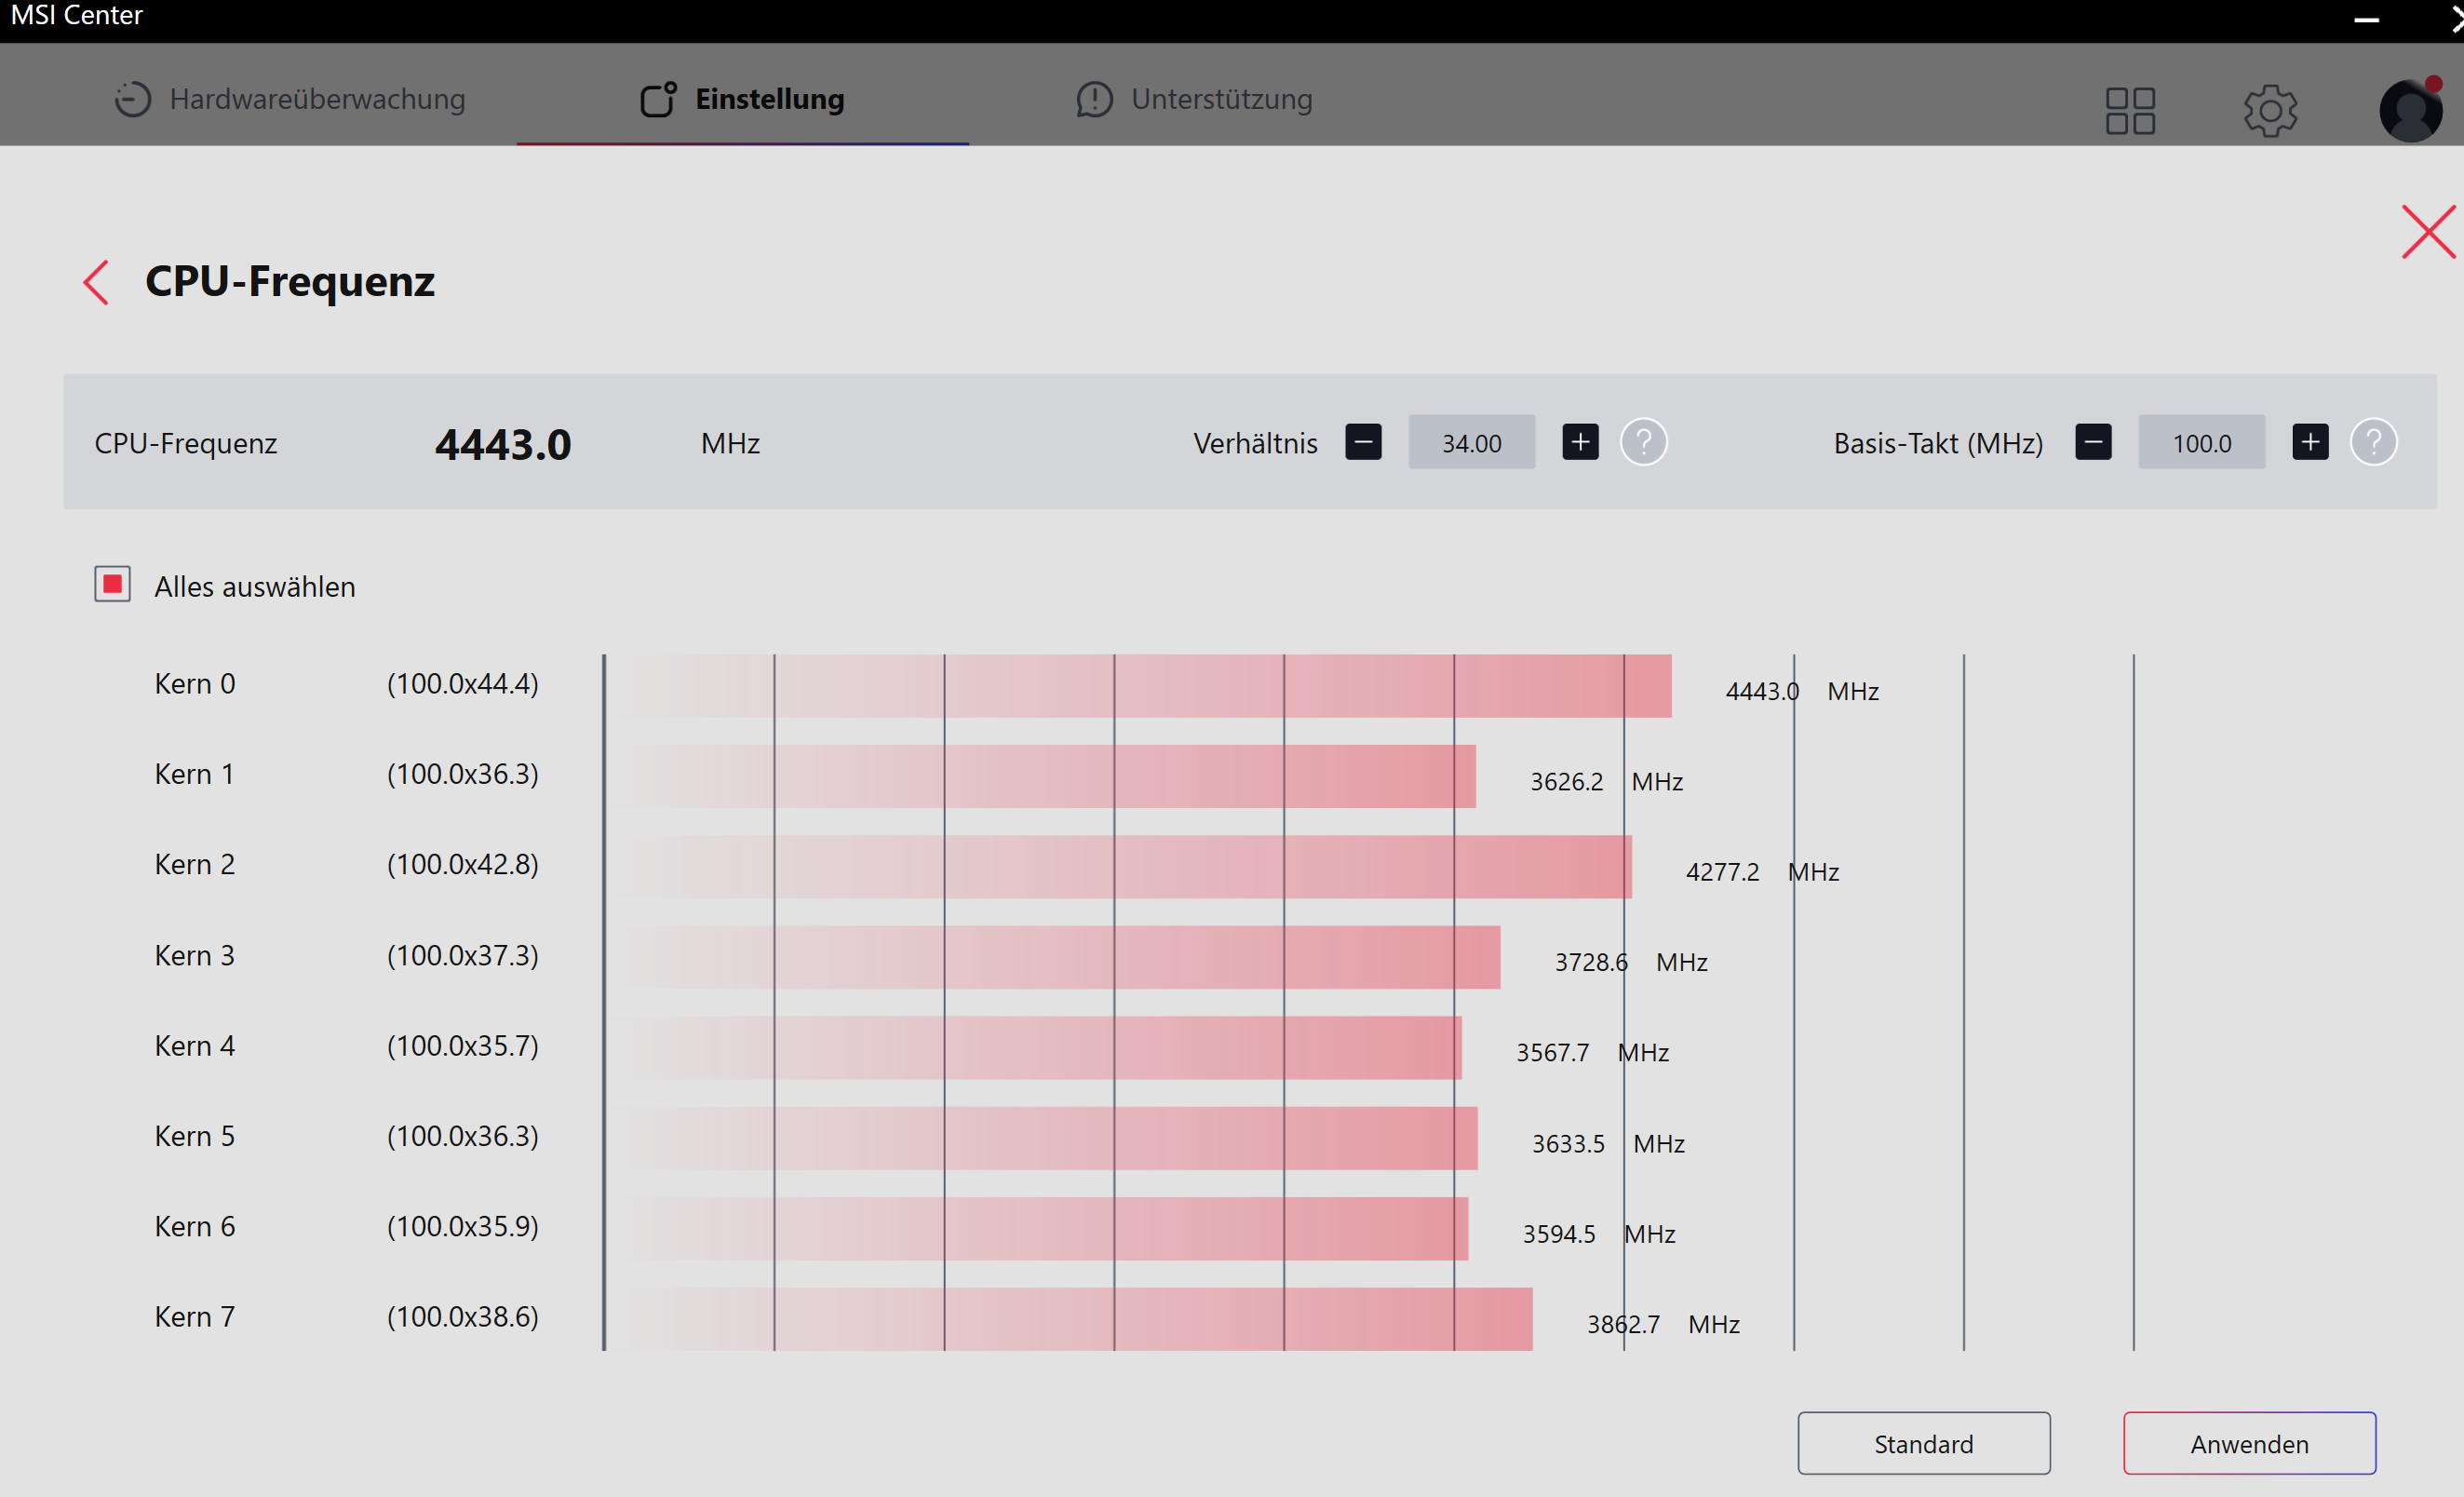Decrease Verhältnis with the minus button
Image resolution: width=2464 pixels, height=1497 pixels.
tap(1363, 442)
